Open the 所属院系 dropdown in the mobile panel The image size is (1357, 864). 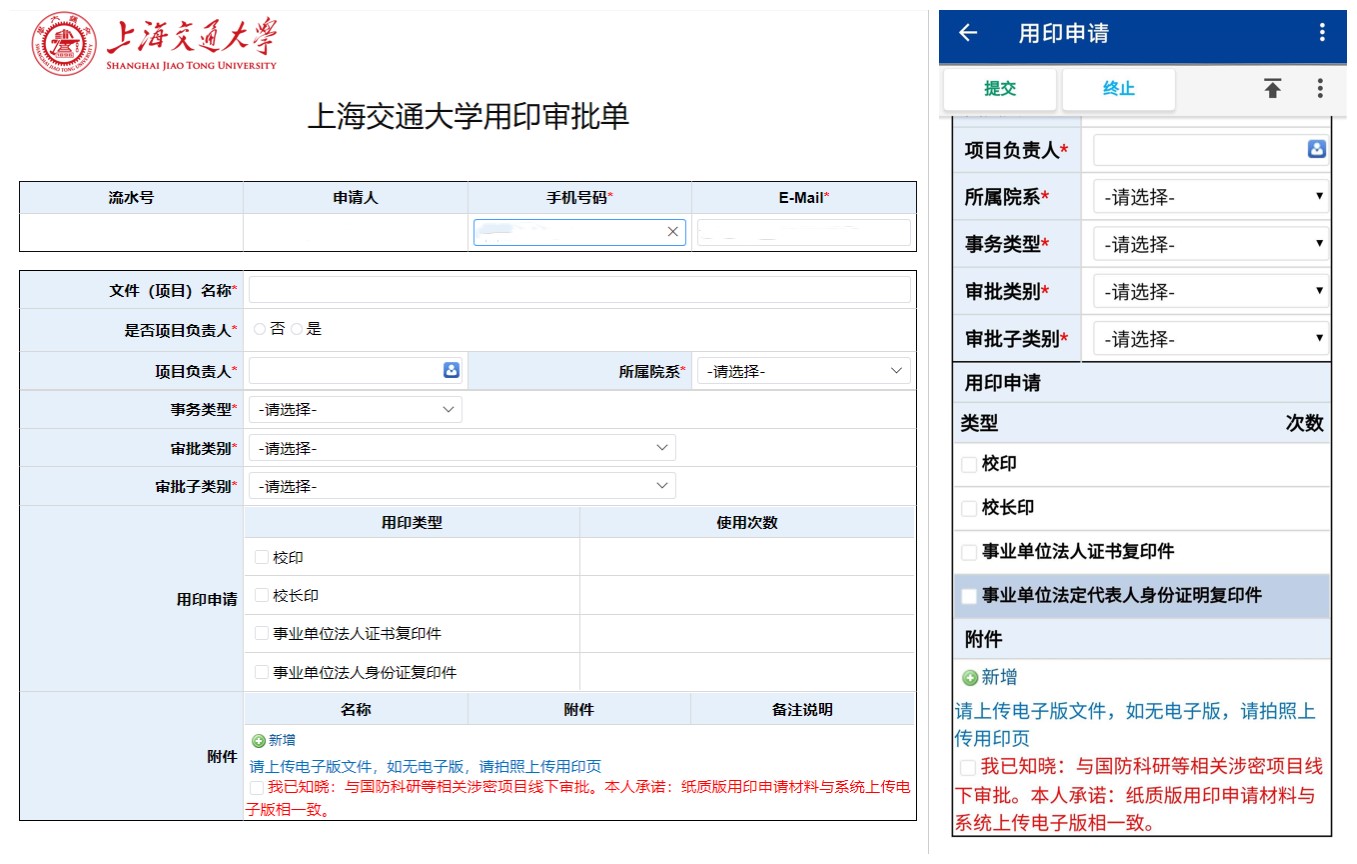coord(1211,197)
